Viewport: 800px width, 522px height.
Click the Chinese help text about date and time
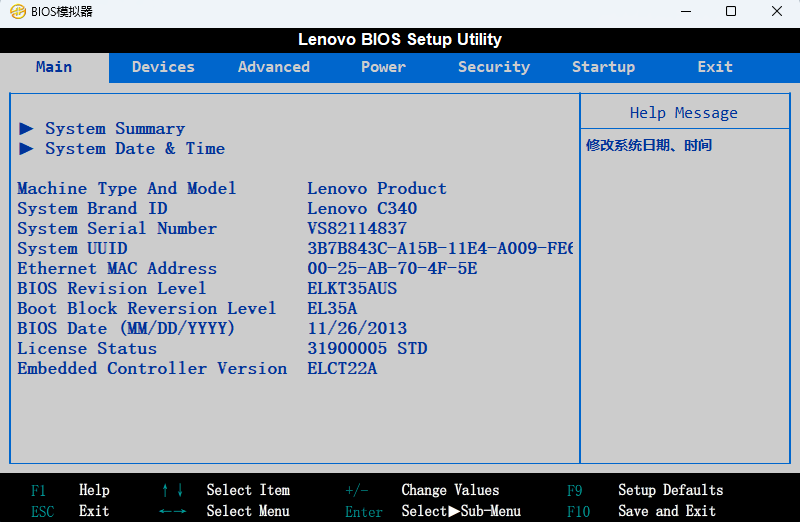[x=649, y=145]
